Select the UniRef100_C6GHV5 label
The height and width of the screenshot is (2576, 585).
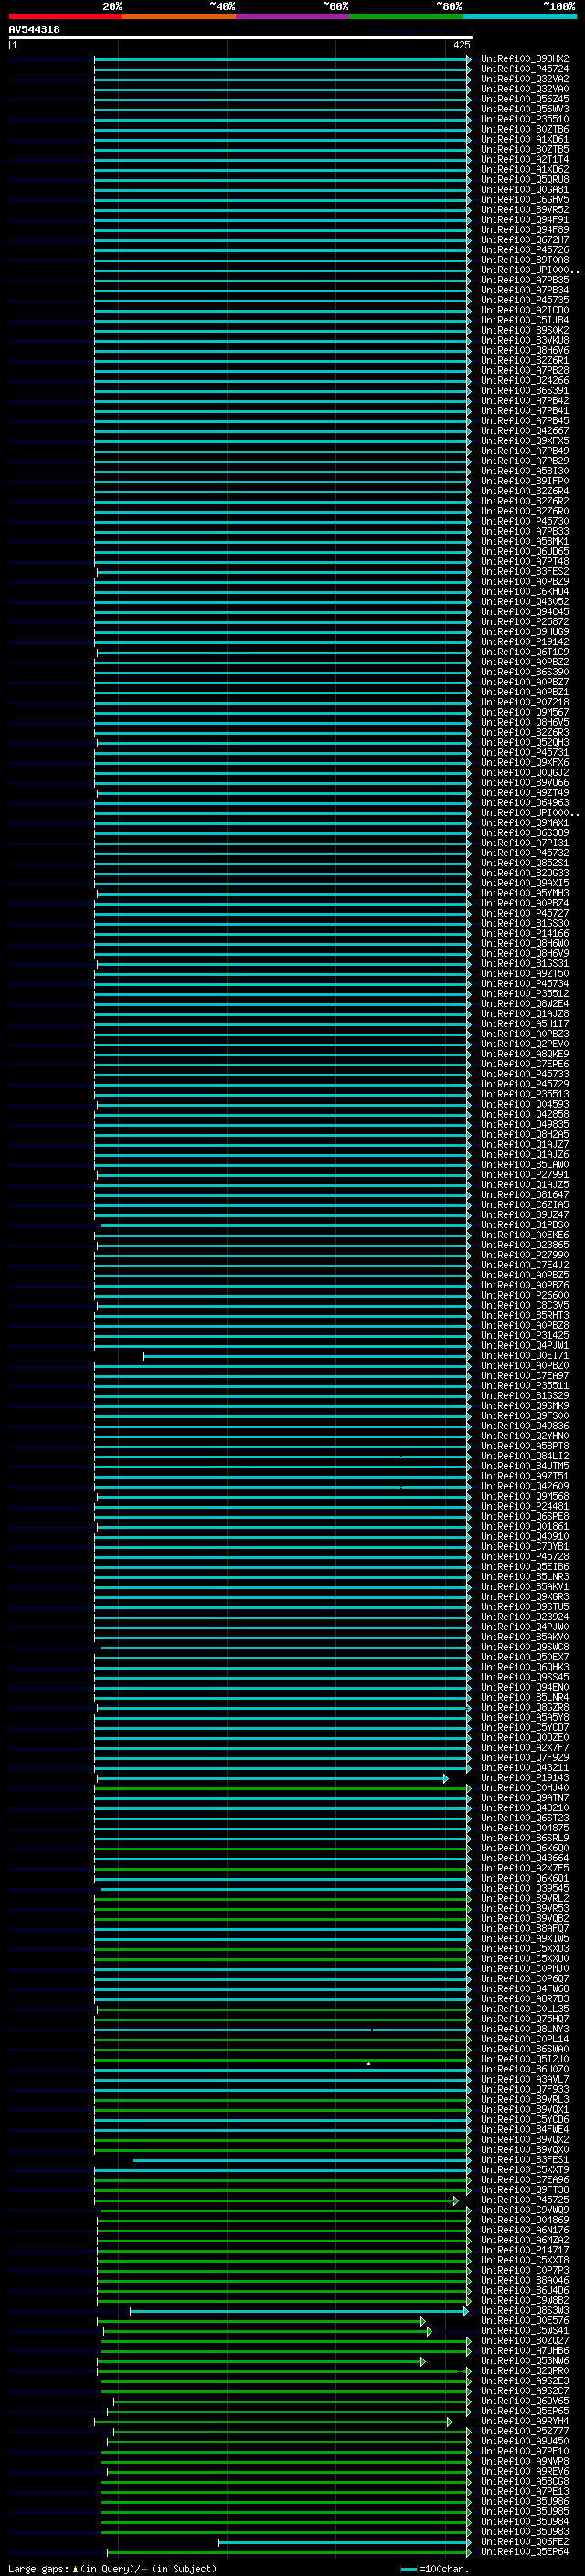tap(524, 200)
